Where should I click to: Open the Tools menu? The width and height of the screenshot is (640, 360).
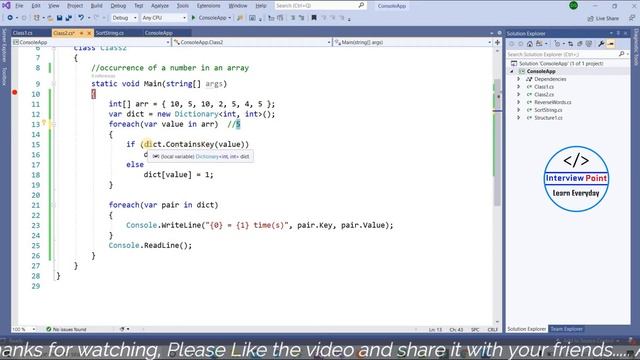tap(182, 6)
